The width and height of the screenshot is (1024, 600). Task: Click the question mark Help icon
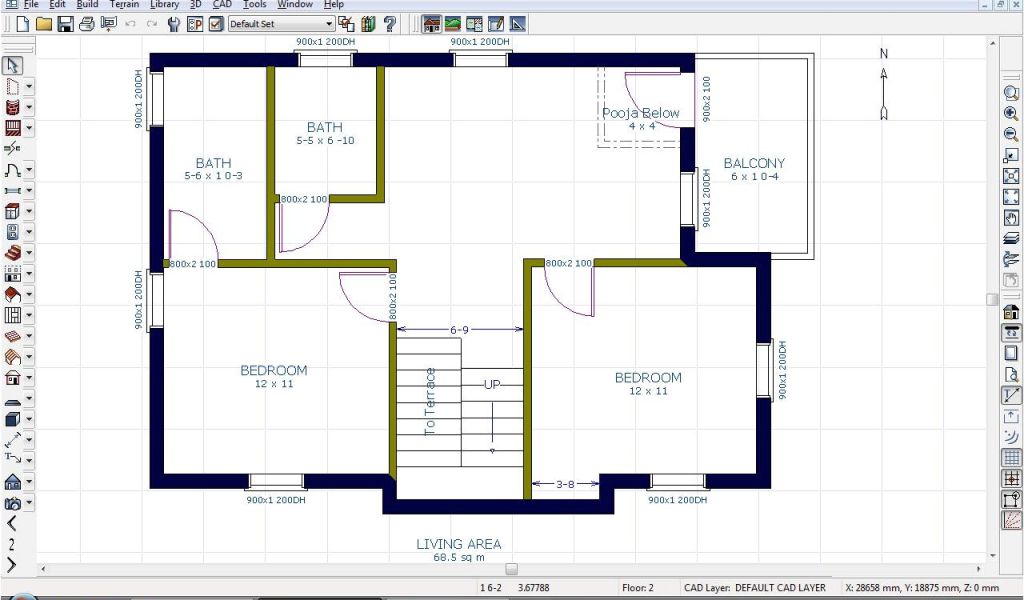(x=389, y=23)
